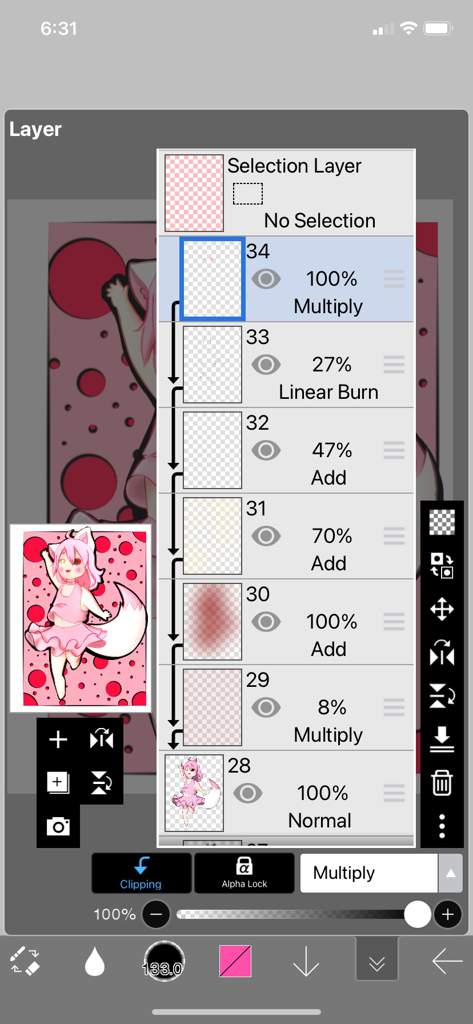Open the Move Transform layer tool
The height and width of the screenshot is (1024, 473).
point(442,609)
